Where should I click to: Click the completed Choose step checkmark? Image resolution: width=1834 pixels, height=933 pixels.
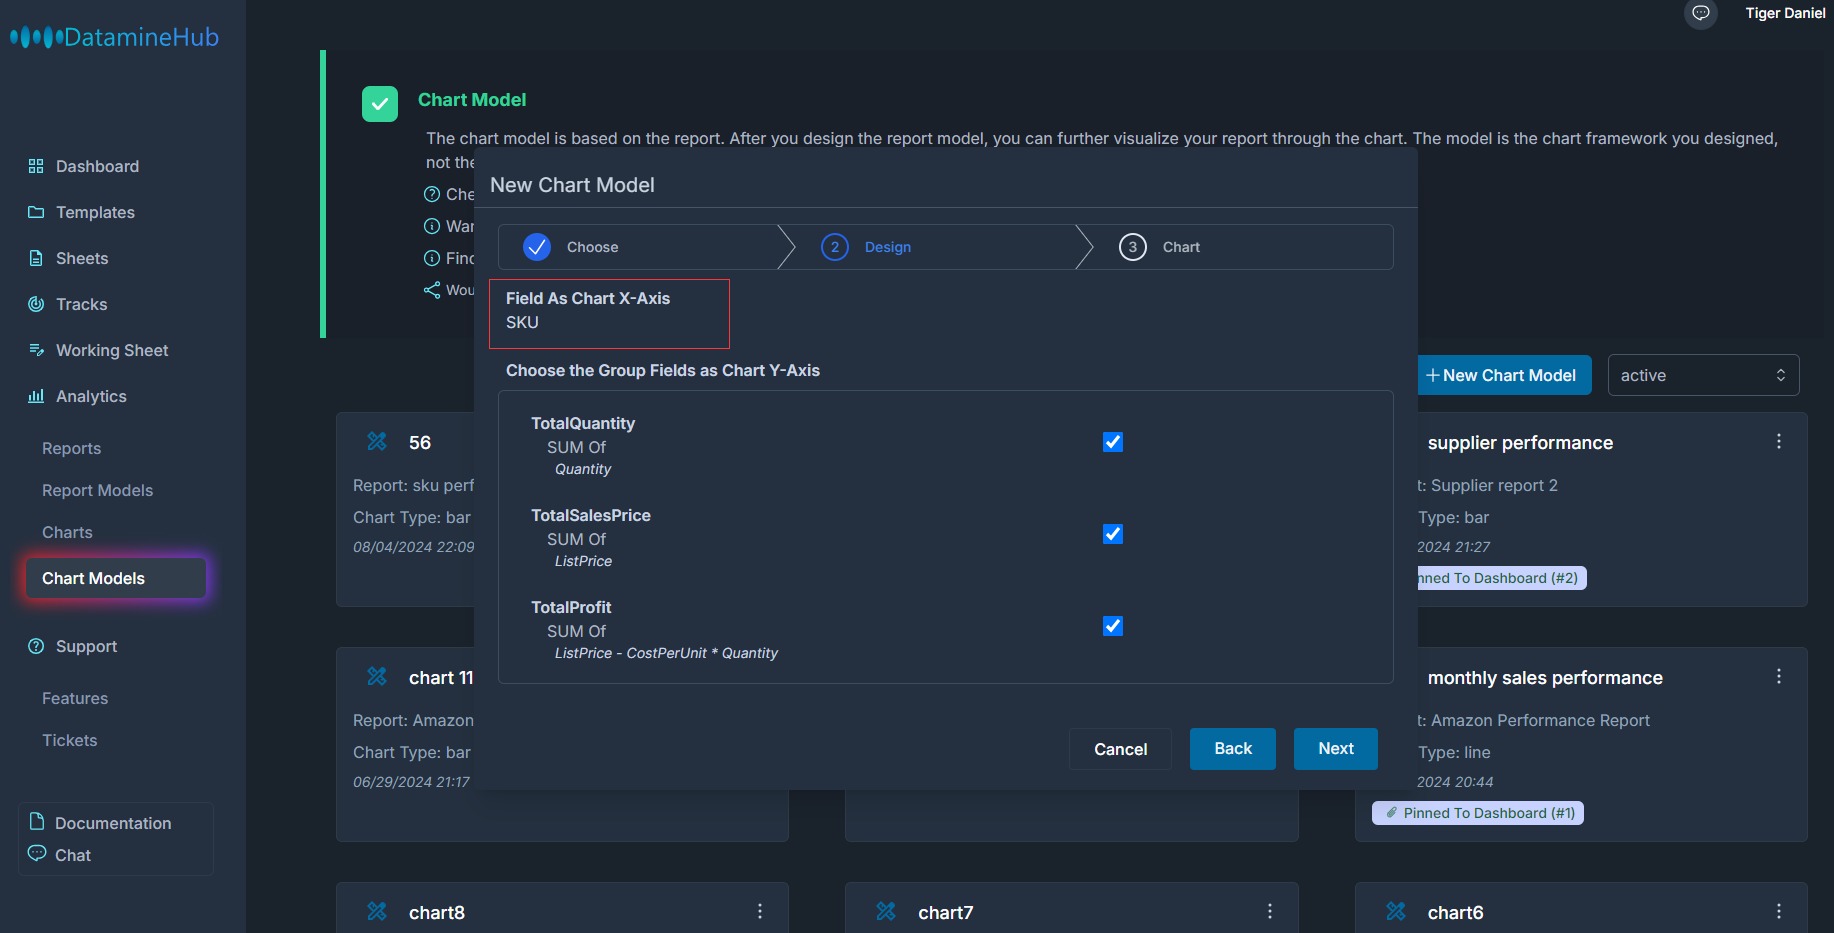click(x=537, y=247)
